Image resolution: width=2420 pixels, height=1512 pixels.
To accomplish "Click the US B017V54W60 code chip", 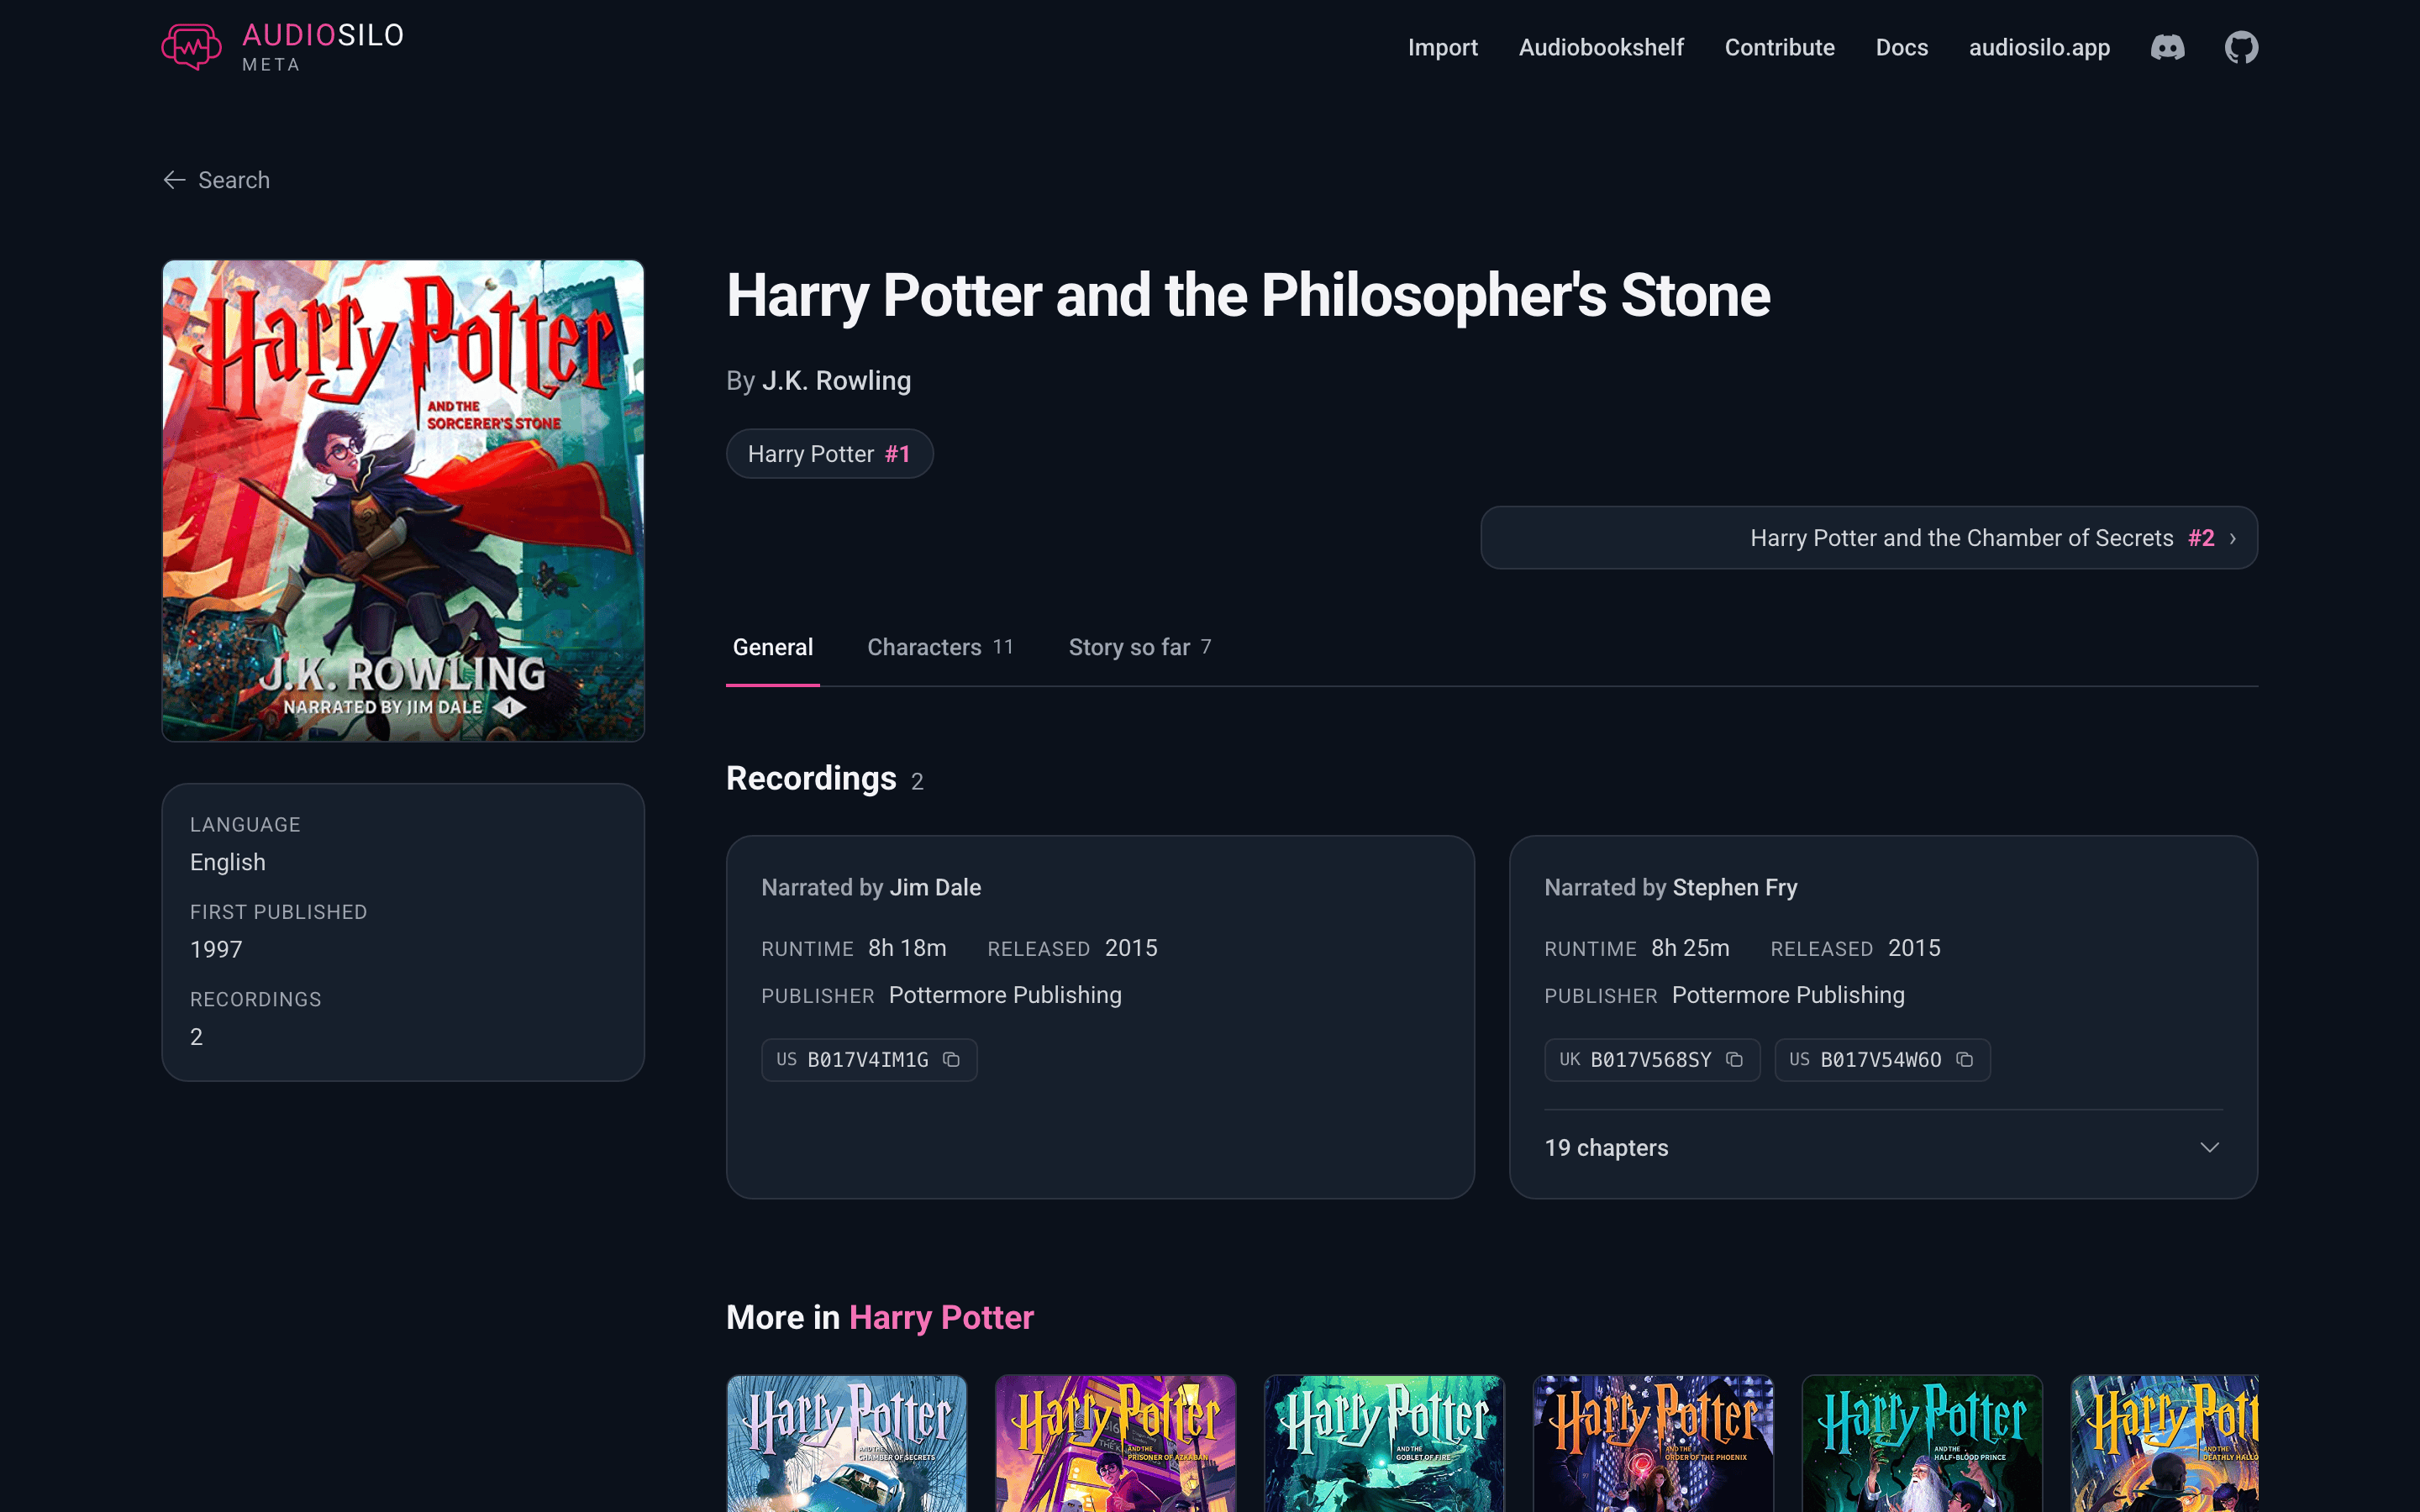I will (x=1882, y=1059).
